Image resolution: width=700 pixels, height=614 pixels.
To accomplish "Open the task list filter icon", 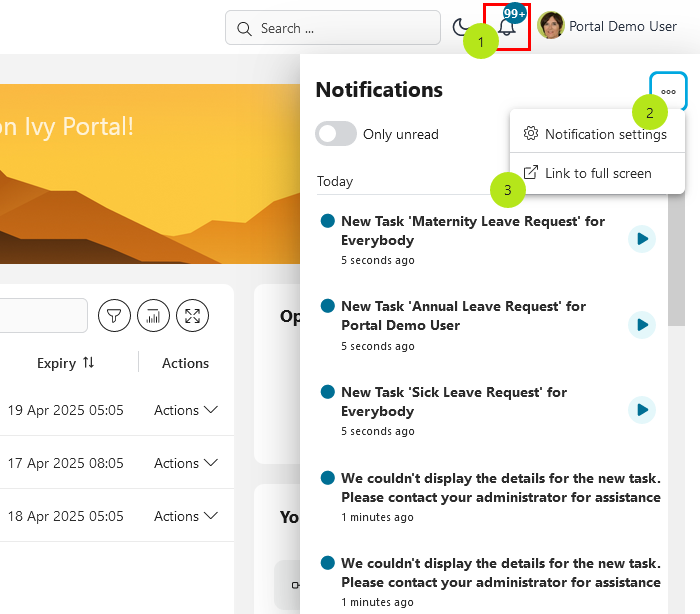I will tap(114, 316).
